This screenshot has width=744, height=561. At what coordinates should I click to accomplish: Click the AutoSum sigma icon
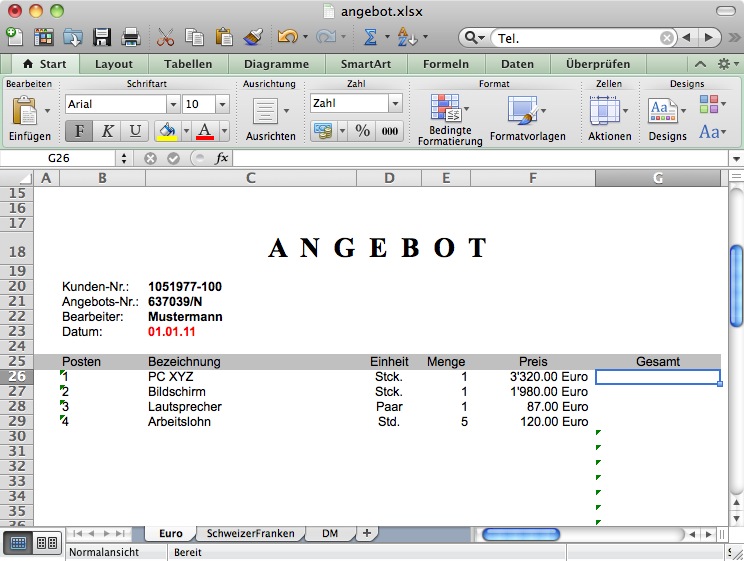(x=370, y=37)
